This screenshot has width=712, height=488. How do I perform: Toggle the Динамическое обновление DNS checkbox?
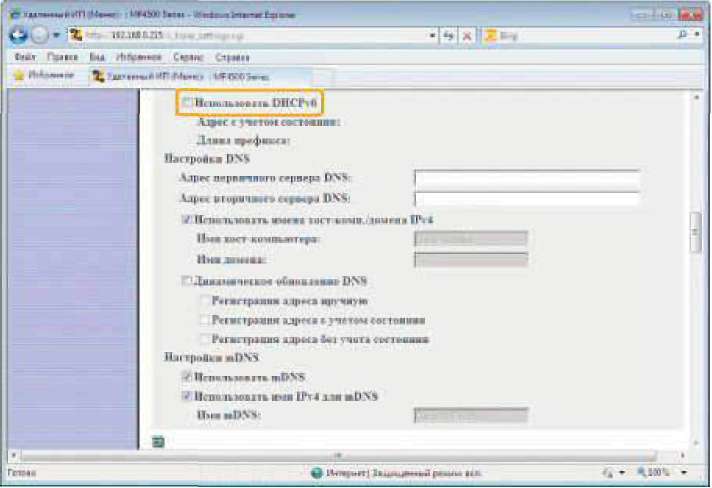(x=186, y=282)
